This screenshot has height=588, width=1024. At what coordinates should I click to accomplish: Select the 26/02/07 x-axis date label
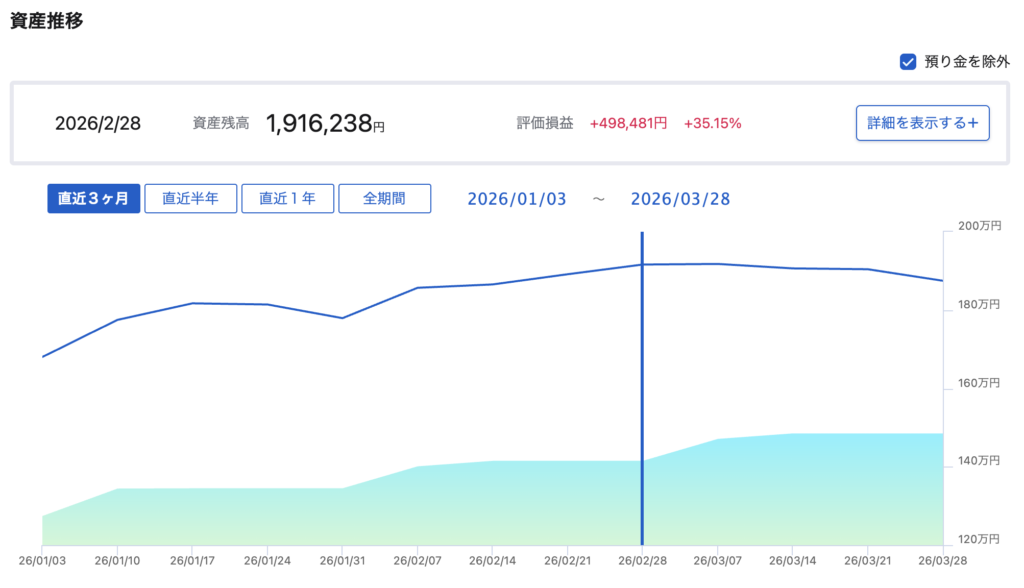[417, 560]
